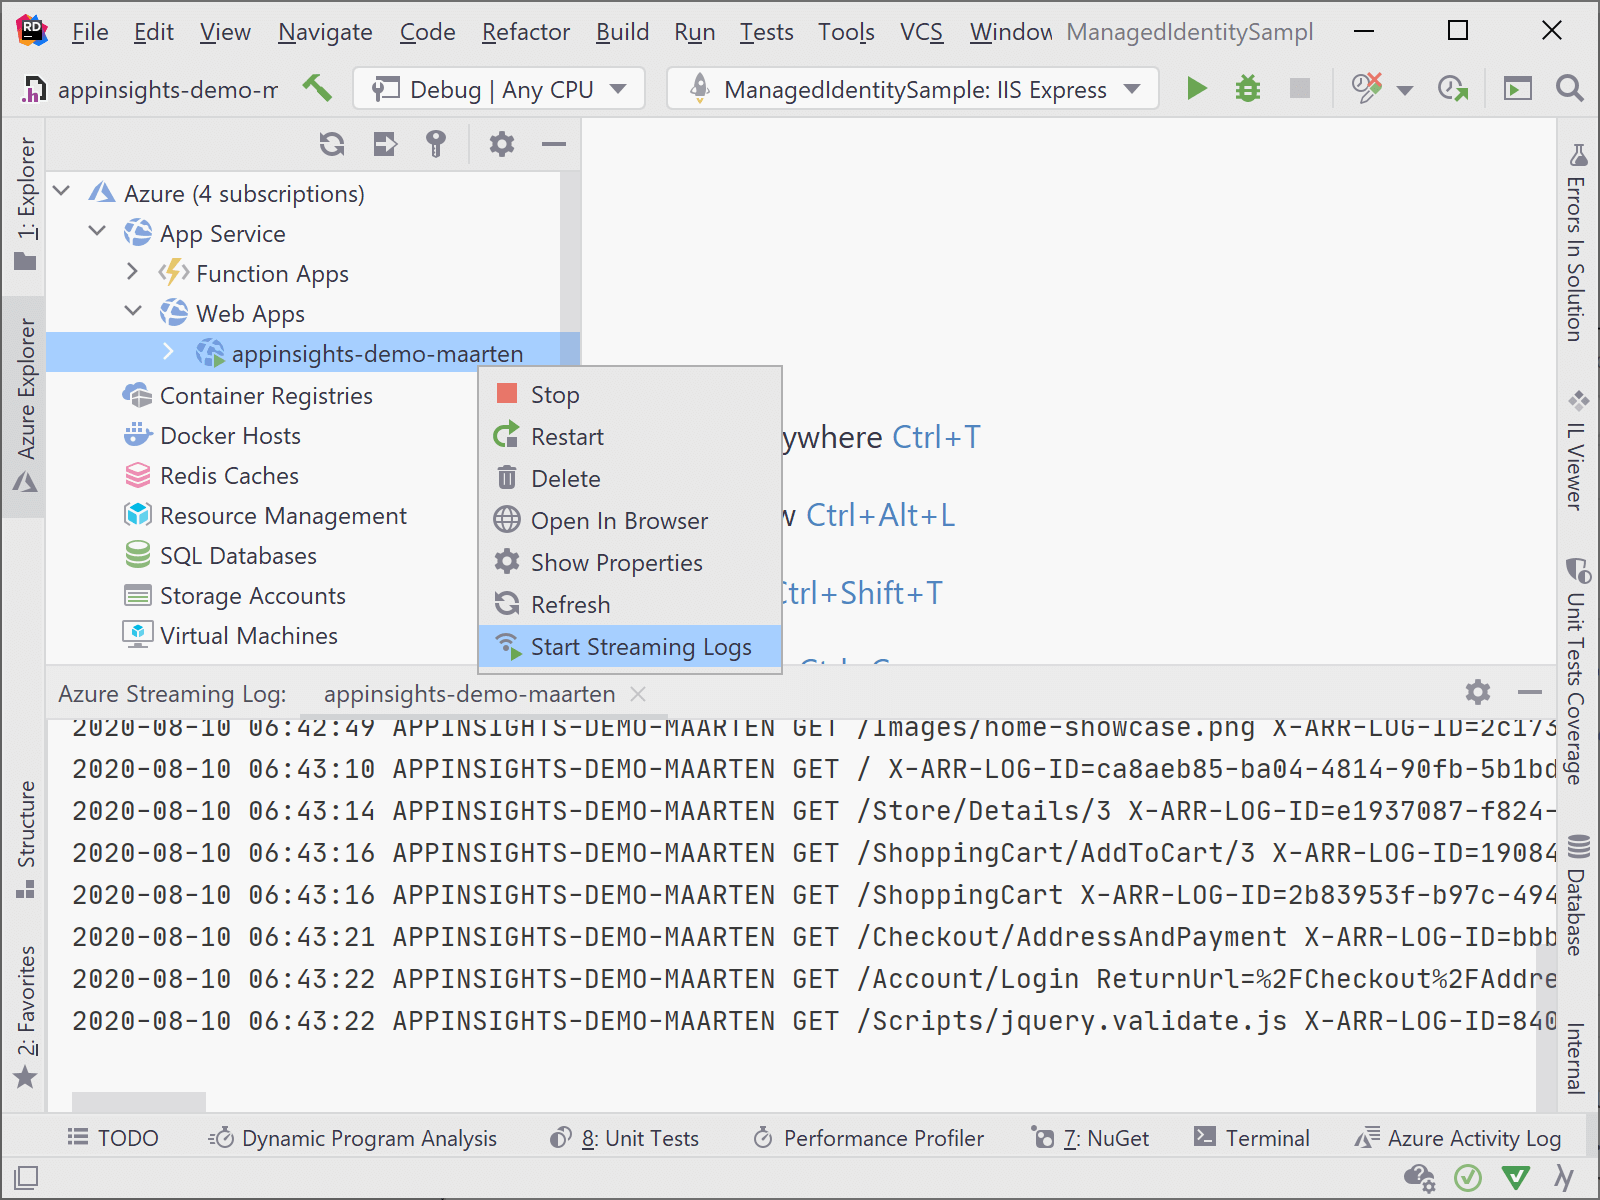The image size is (1600, 1200).
Task: Expand the appinsights-demo-maarten node
Action: 168,352
